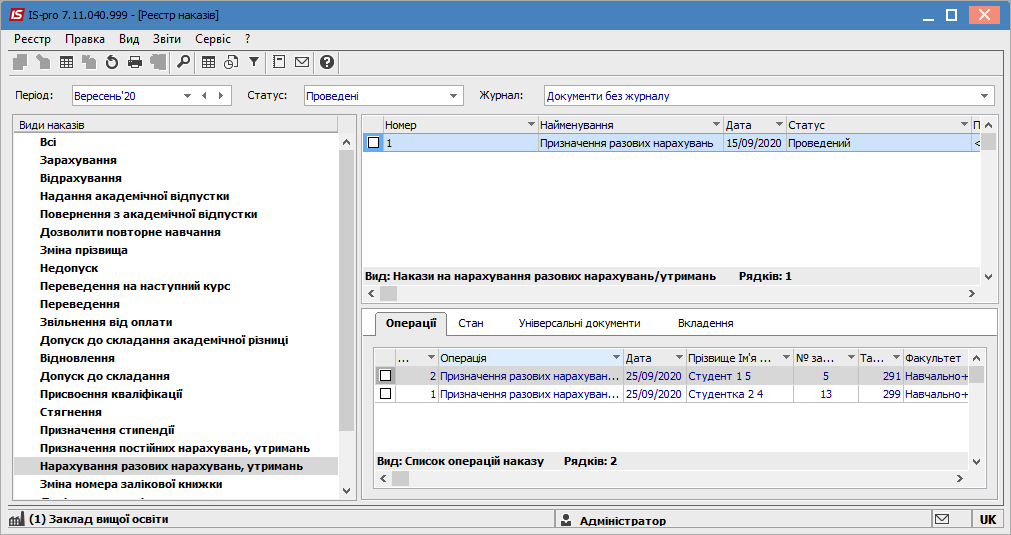Select Відрахування order type

[x=81, y=178]
